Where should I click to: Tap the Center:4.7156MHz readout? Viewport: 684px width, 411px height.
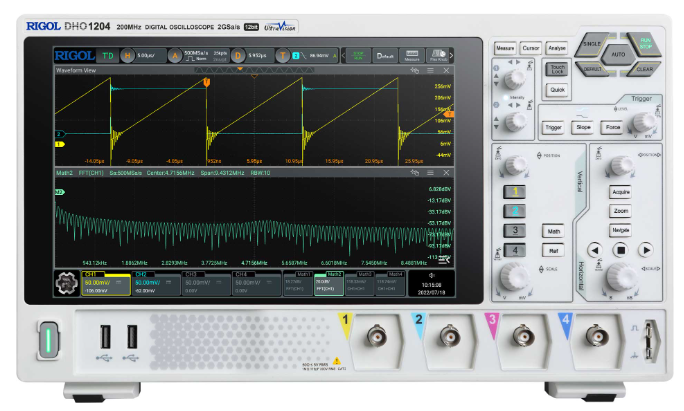pyautogui.click(x=170, y=173)
